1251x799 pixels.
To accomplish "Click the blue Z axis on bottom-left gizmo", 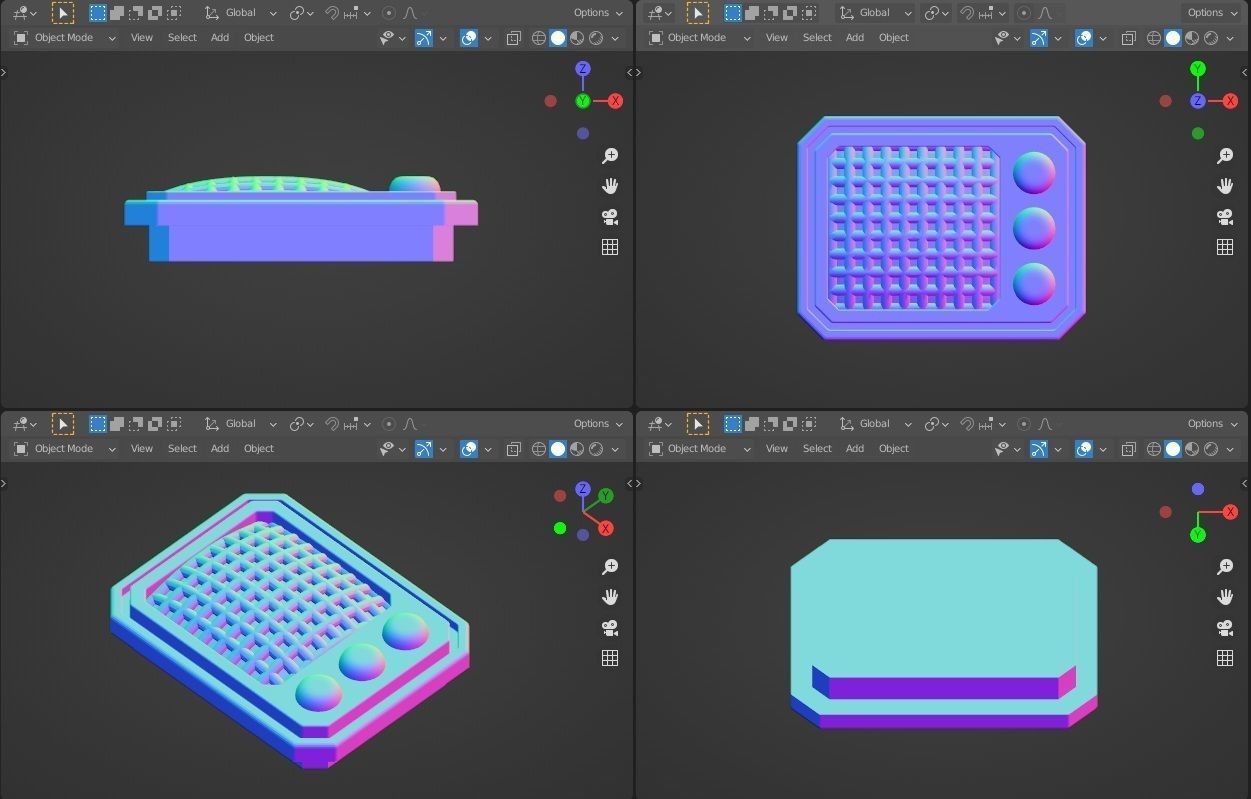I will point(583,490).
